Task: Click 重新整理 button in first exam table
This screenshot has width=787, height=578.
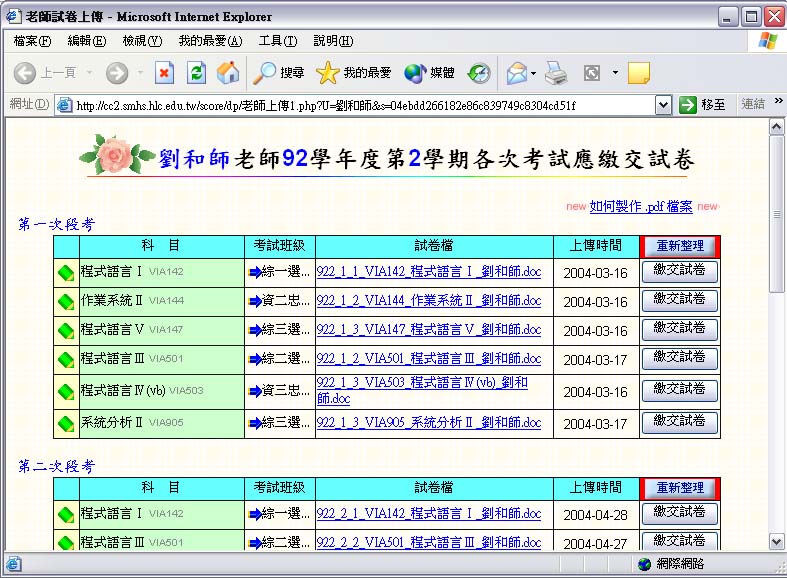Action: tap(680, 246)
